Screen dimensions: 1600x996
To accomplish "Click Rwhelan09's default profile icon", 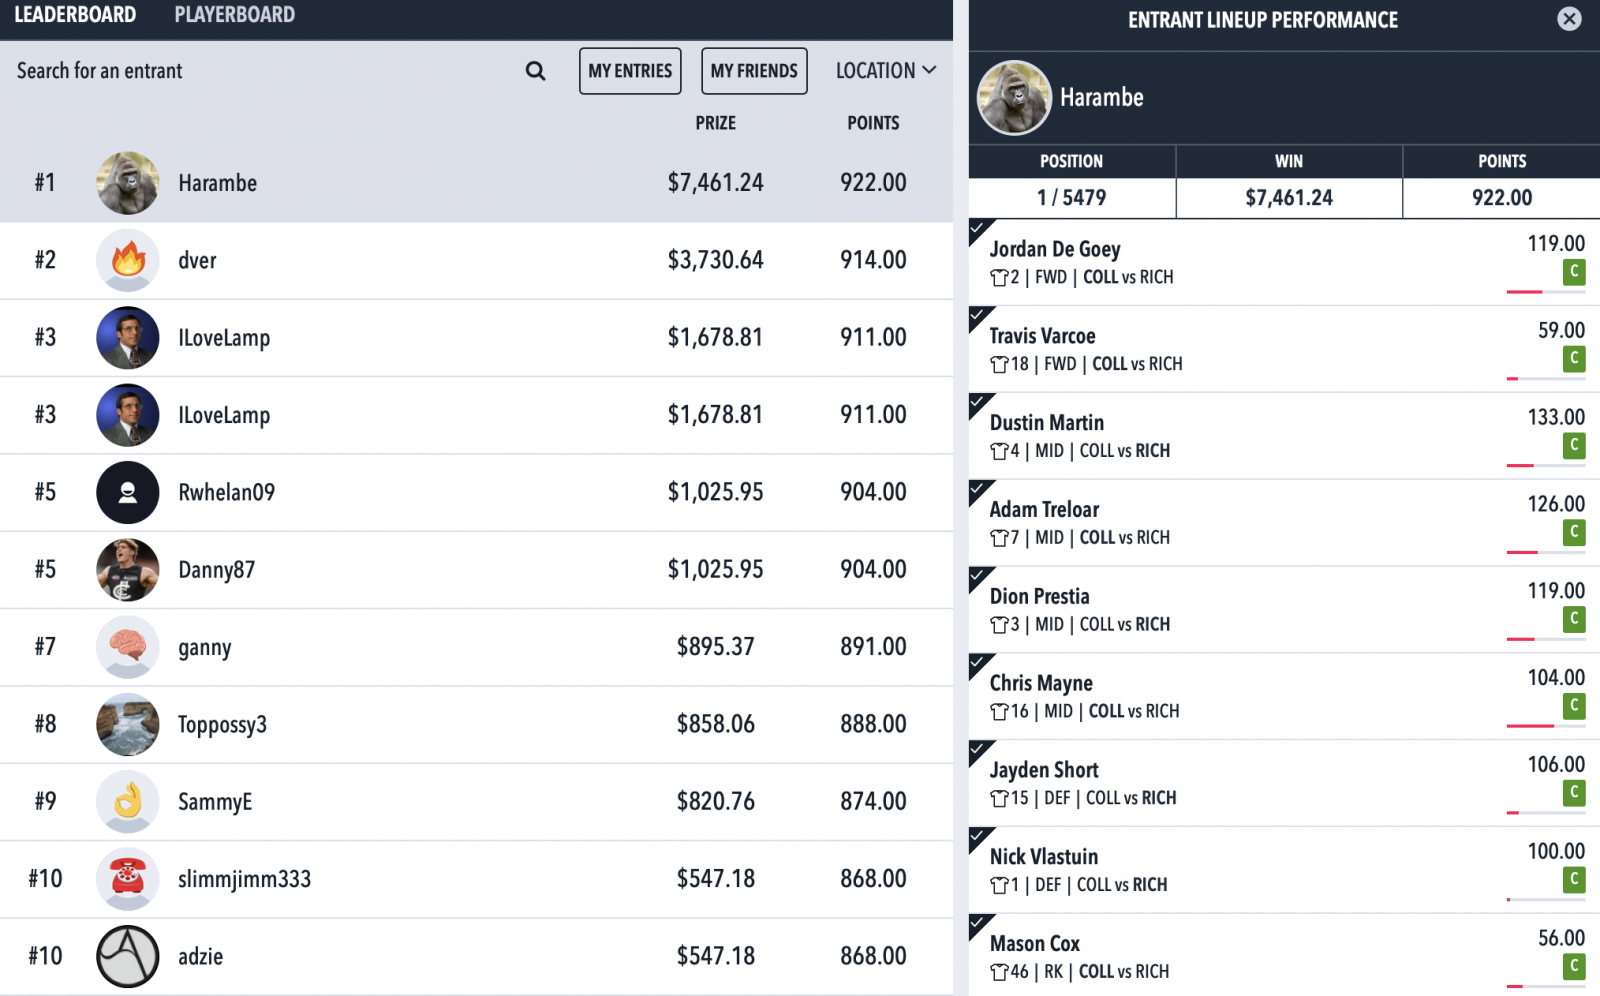I will coord(128,492).
